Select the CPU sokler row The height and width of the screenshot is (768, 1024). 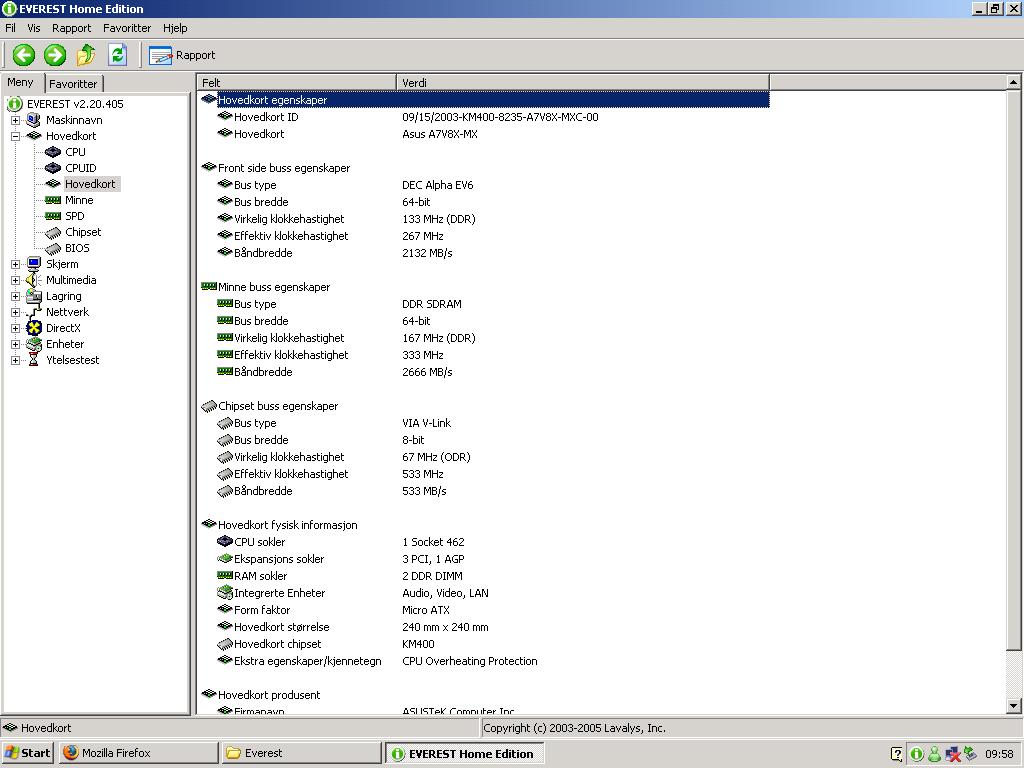pos(484,542)
